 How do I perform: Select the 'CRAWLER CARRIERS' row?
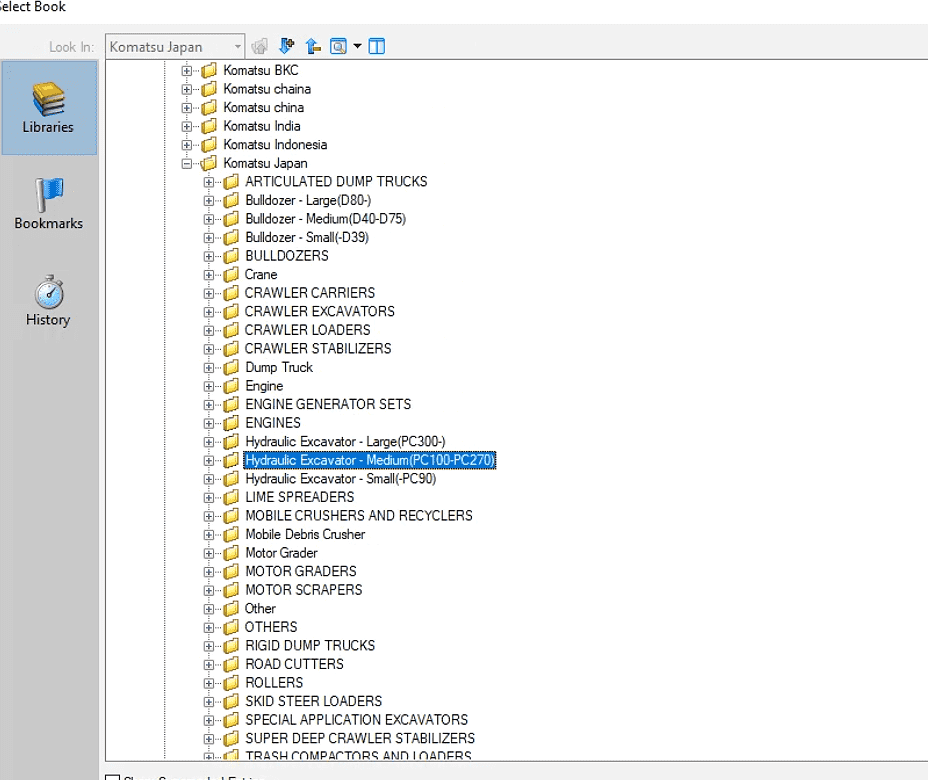point(310,293)
